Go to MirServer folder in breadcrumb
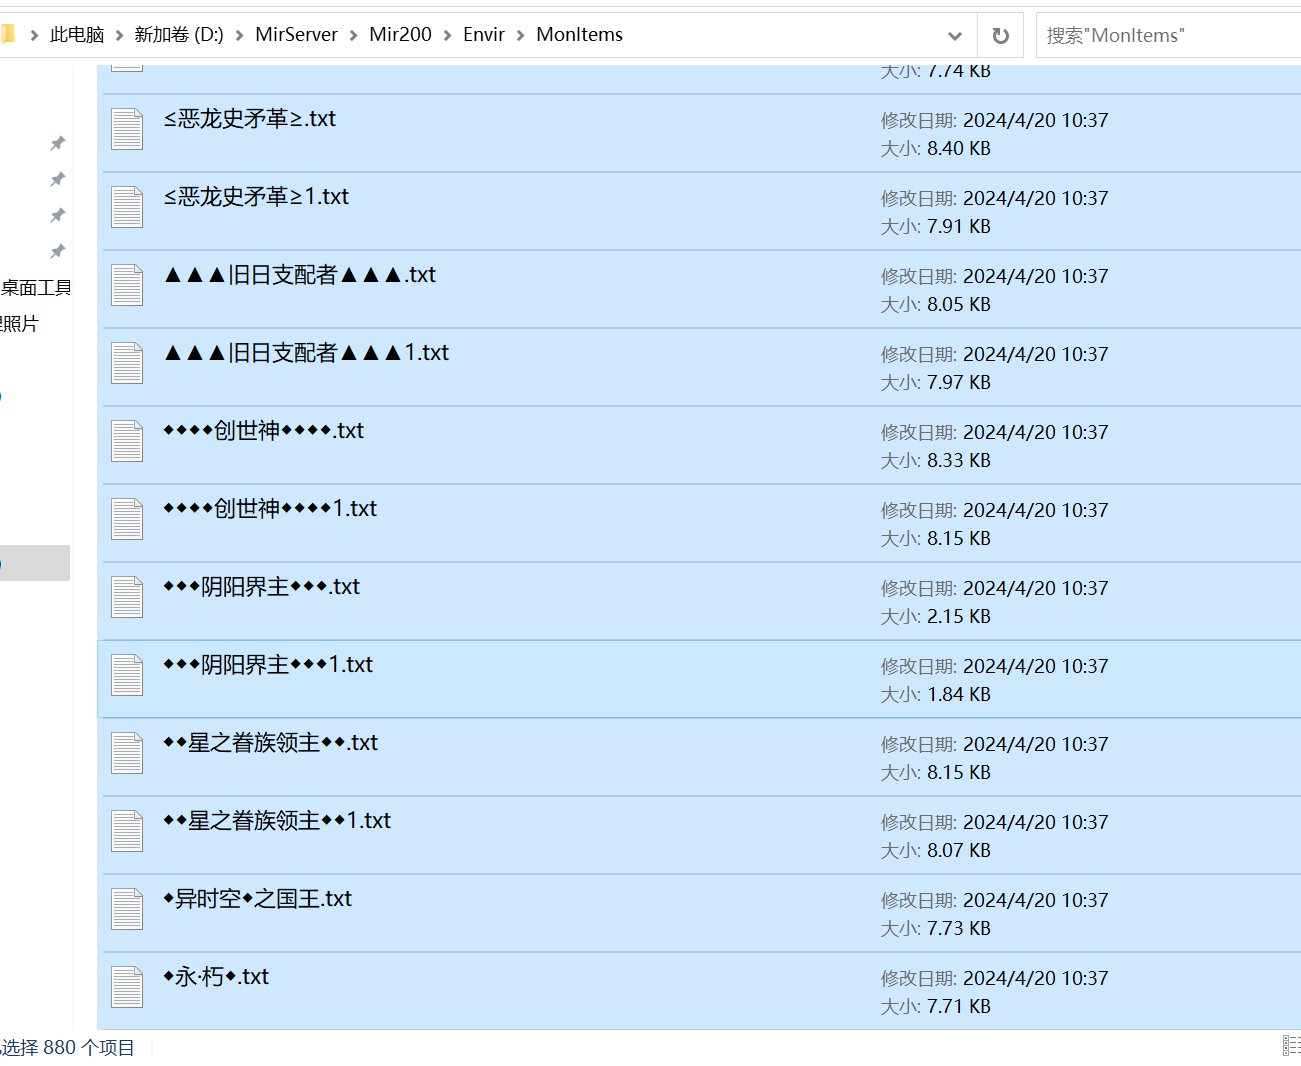Image resolution: width=1301 pixels, height=1066 pixels. tap(296, 35)
